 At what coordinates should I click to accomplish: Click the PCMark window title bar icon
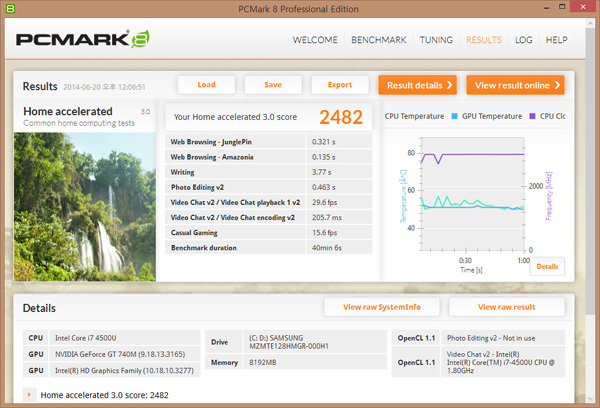(11, 10)
